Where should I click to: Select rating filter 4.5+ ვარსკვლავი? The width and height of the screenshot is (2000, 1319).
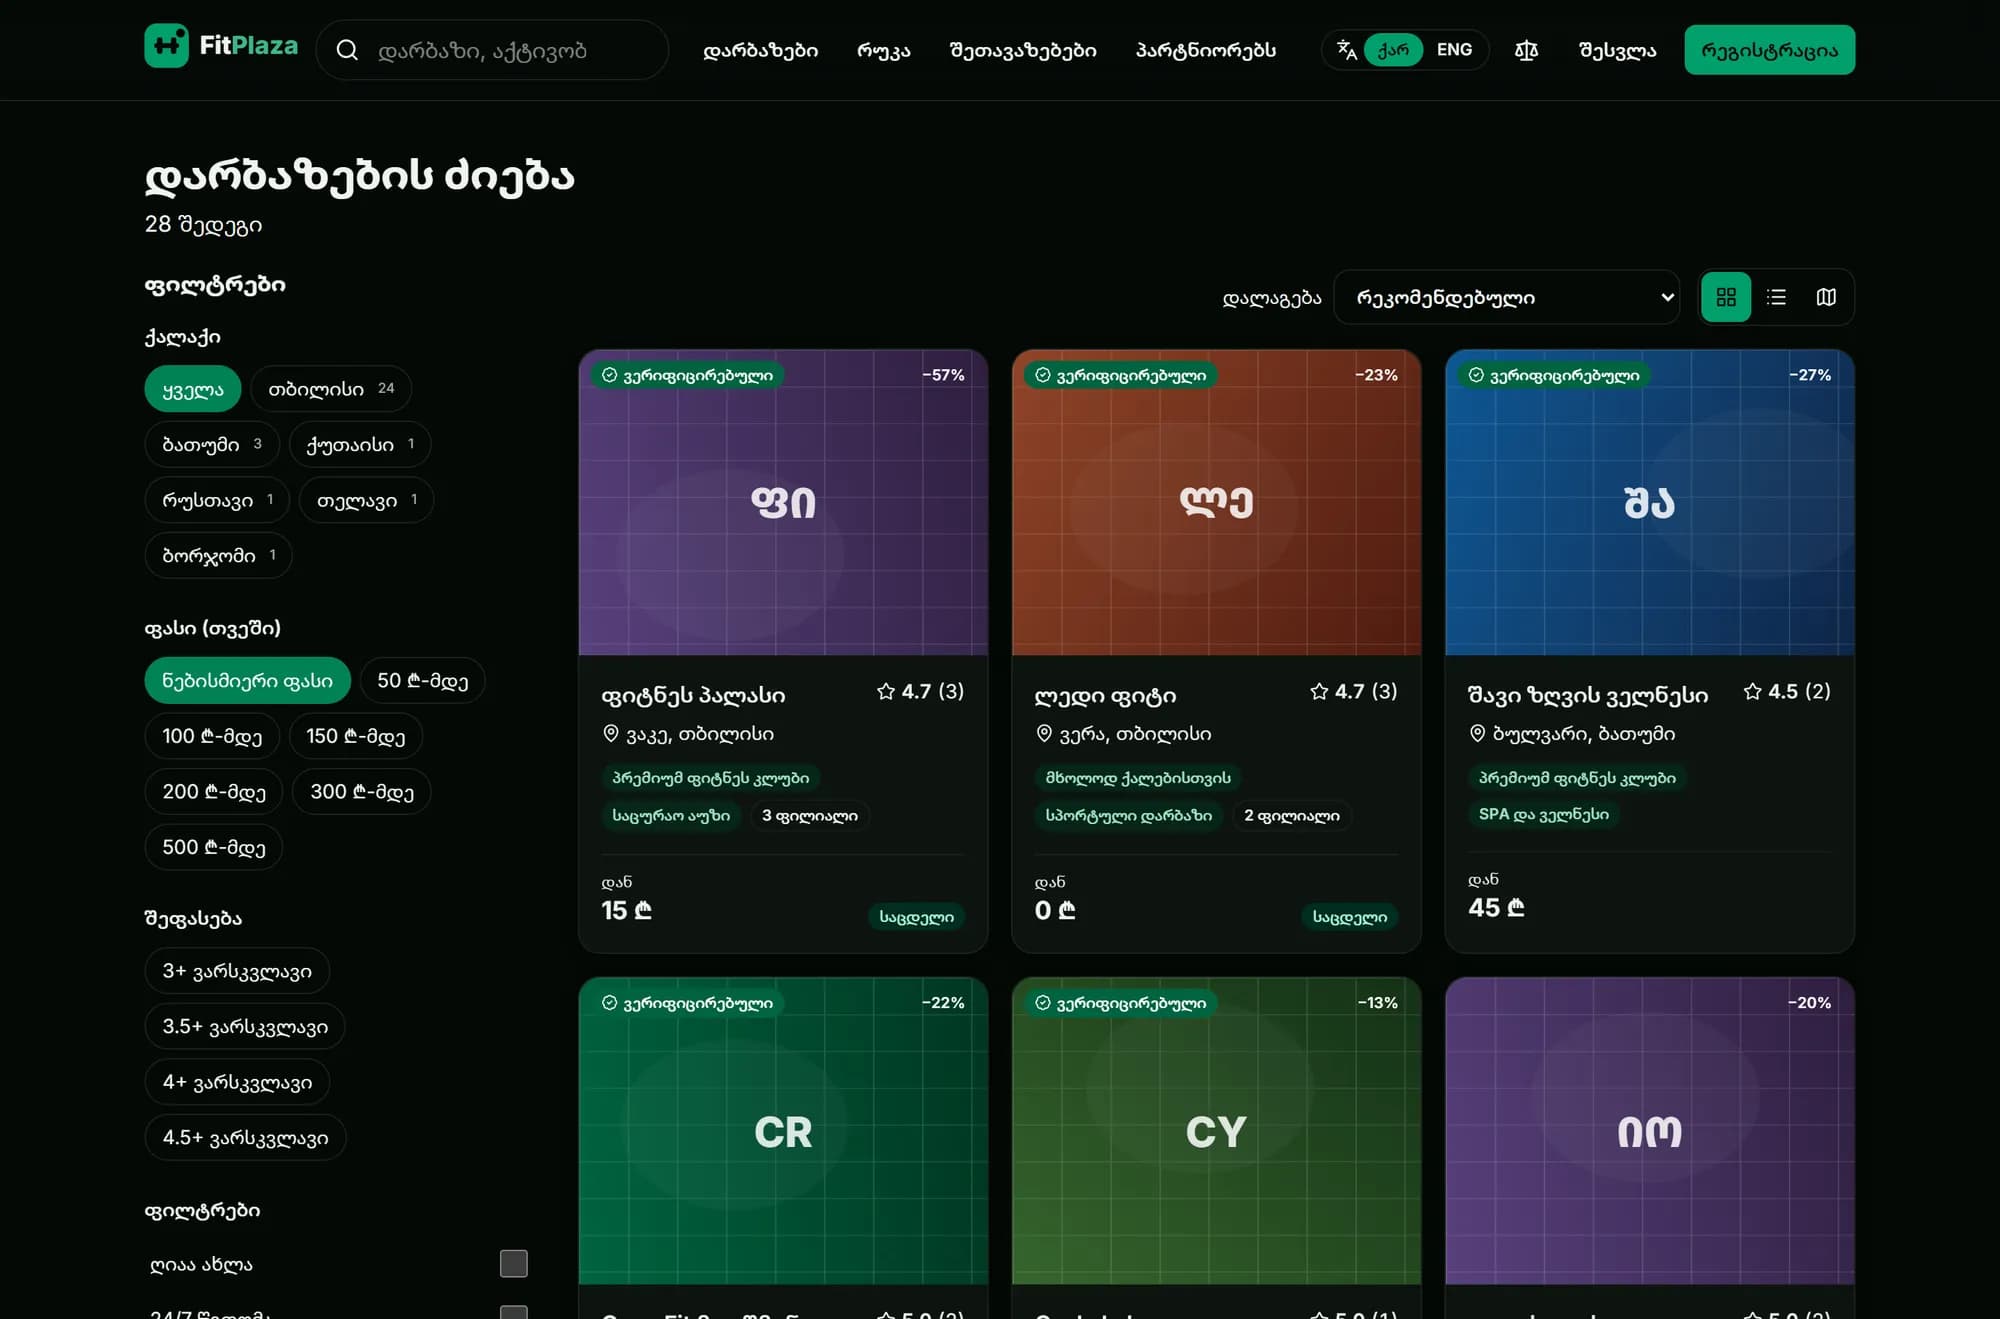245,1138
